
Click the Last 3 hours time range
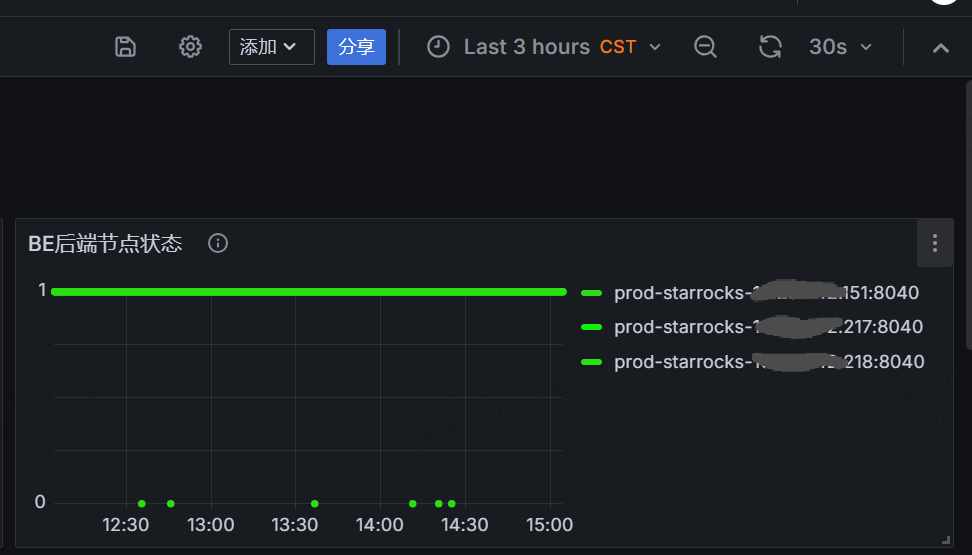coord(526,47)
